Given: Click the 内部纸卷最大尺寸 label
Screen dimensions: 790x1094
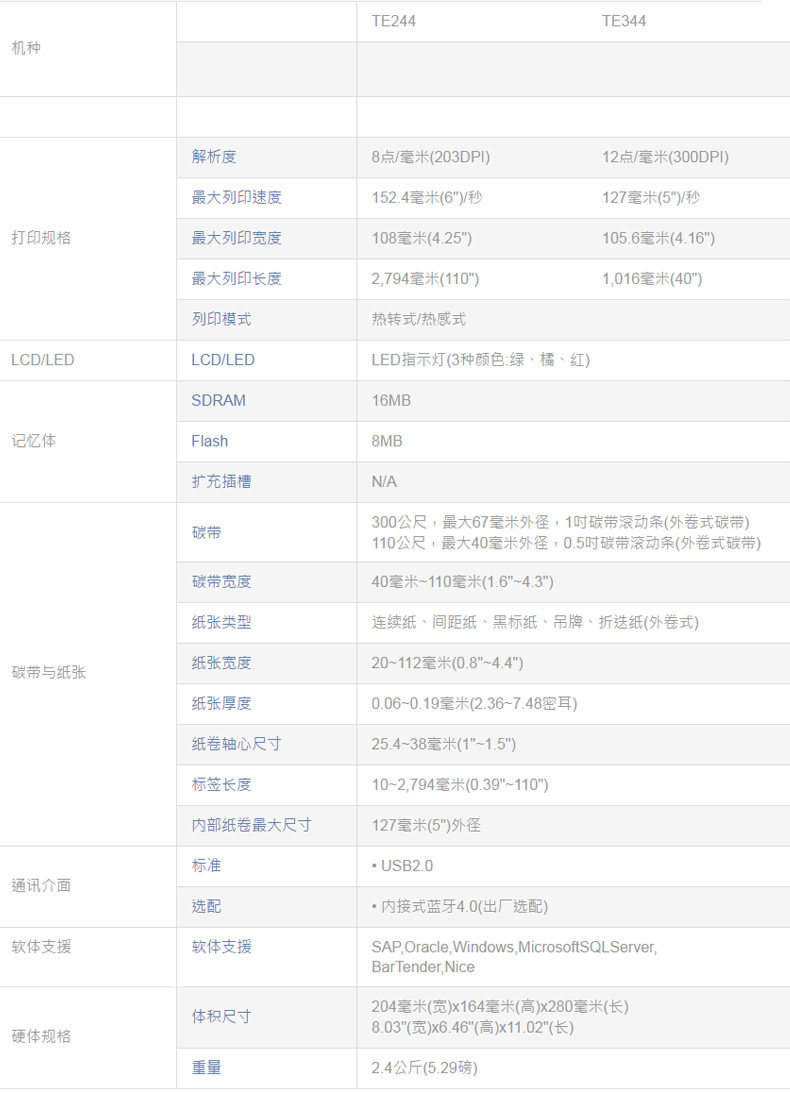Looking at the screenshot, I should [251, 825].
